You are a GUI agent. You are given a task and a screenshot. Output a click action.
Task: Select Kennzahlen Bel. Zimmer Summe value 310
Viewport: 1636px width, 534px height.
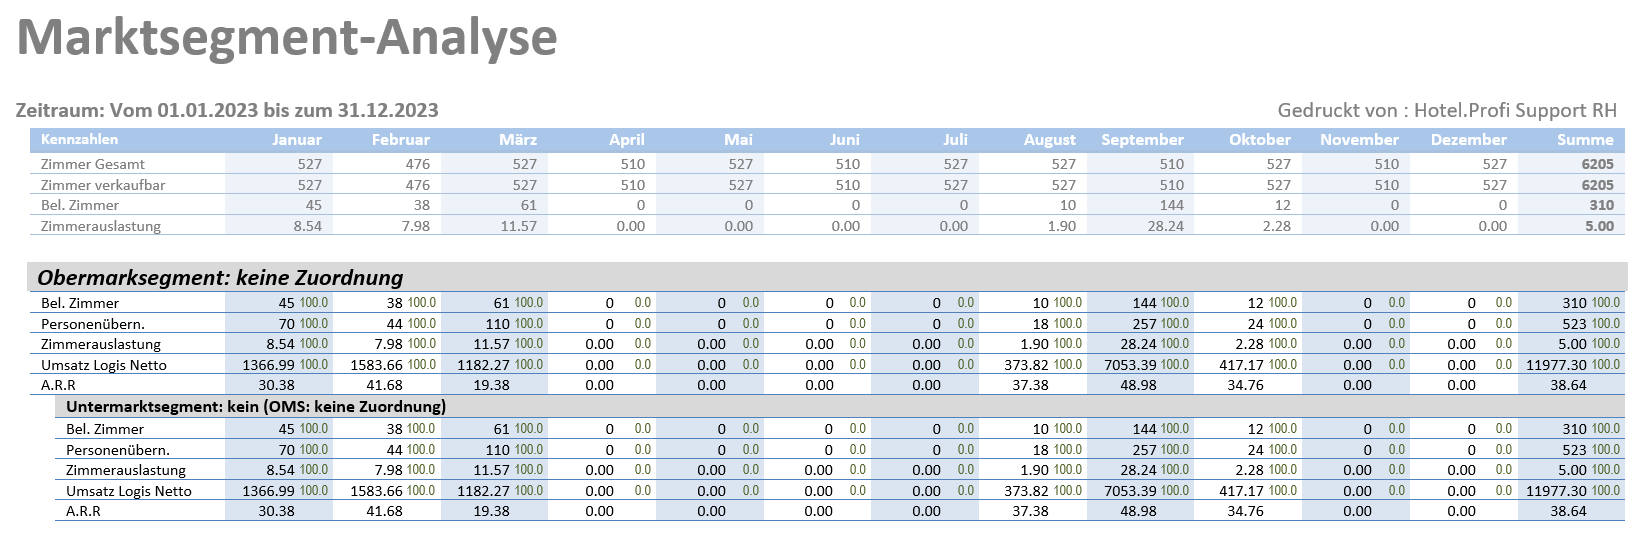coord(1601,205)
